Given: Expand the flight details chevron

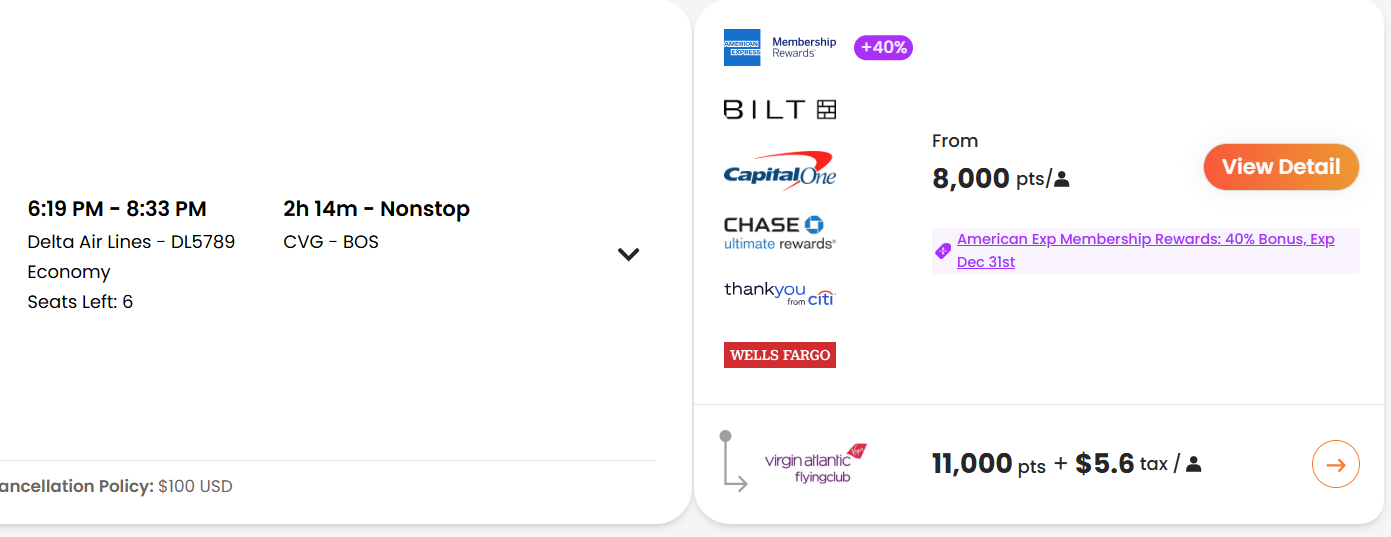Looking at the screenshot, I should pos(628,254).
